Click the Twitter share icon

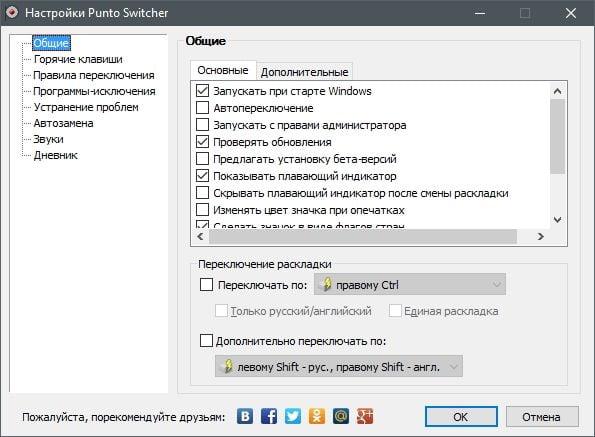[x=293, y=416]
